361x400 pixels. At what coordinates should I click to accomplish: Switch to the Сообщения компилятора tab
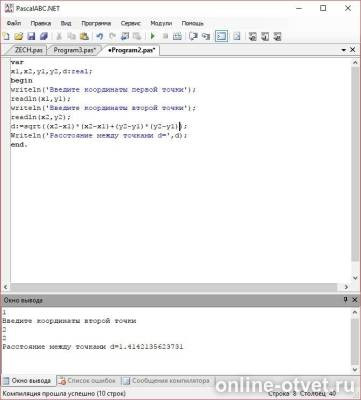167,381
